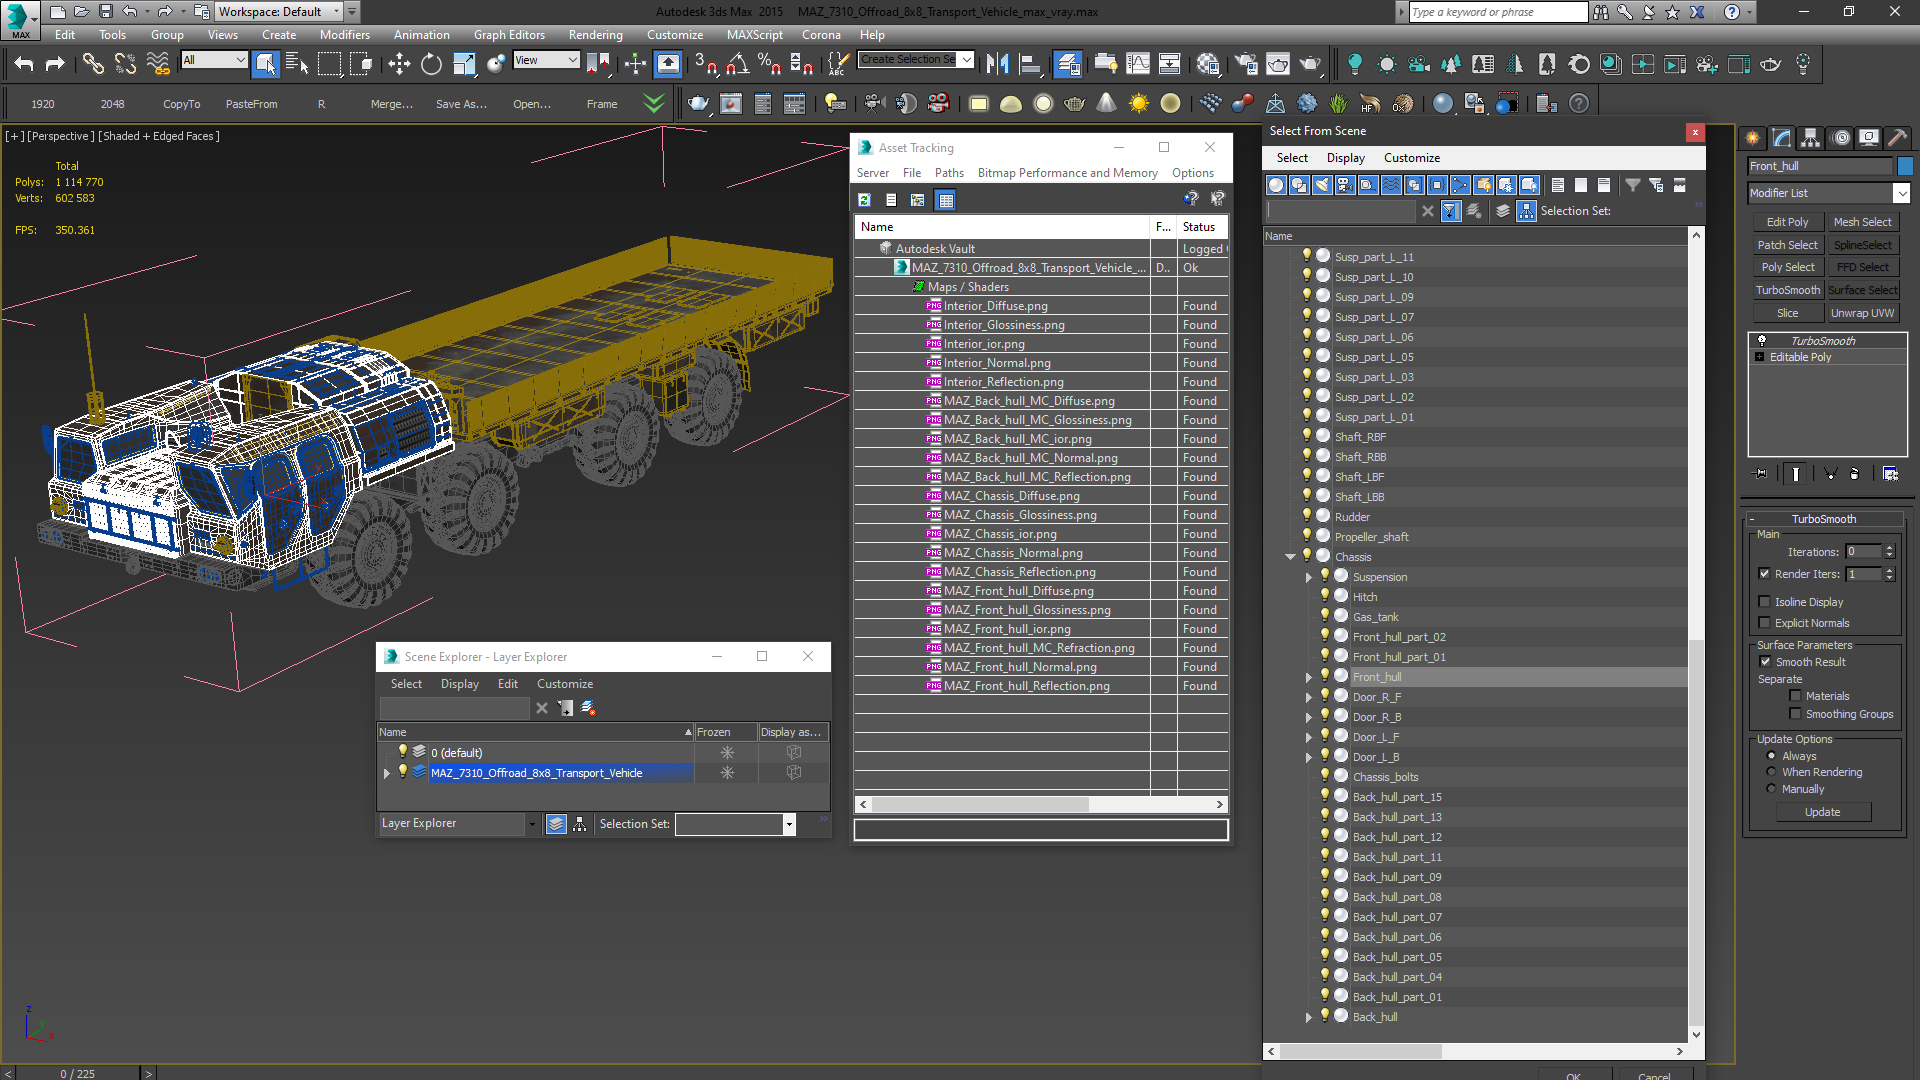
Task: Choose the Select and Move tool
Action: pyautogui.click(x=399, y=64)
